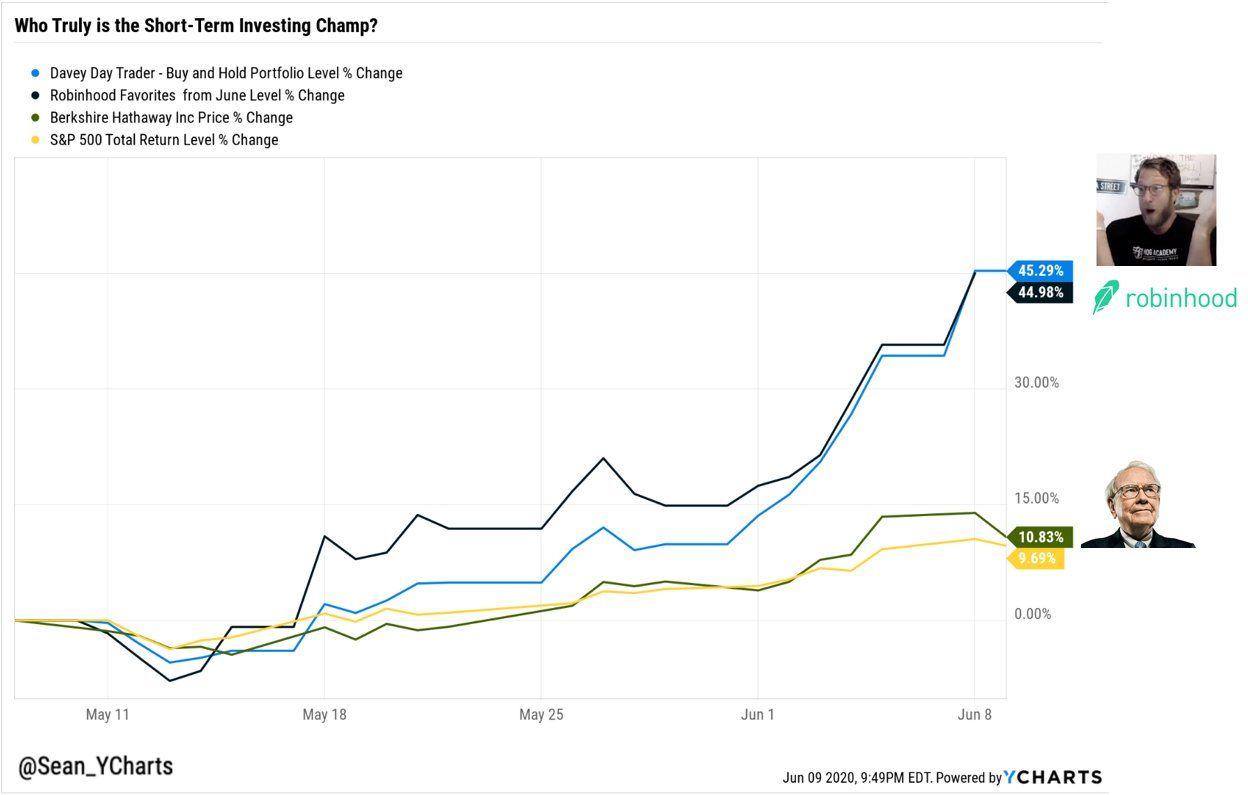Select the Berkshire Hathaway Inc Price legend label

click(171, 117)
